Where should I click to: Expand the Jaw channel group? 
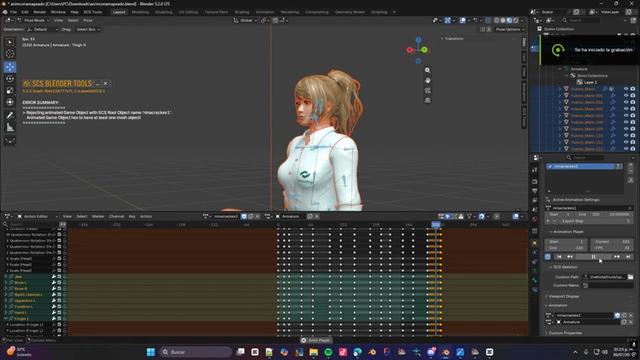(x=6, y=277)
